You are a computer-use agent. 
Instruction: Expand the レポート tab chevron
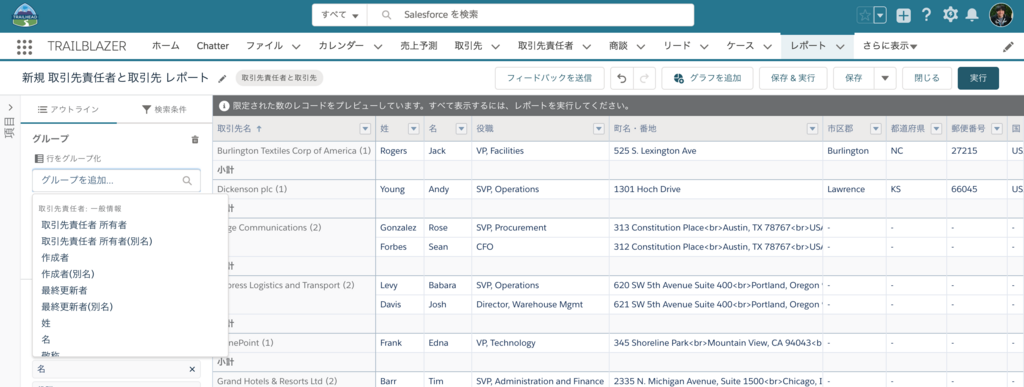tap(840, 46)
